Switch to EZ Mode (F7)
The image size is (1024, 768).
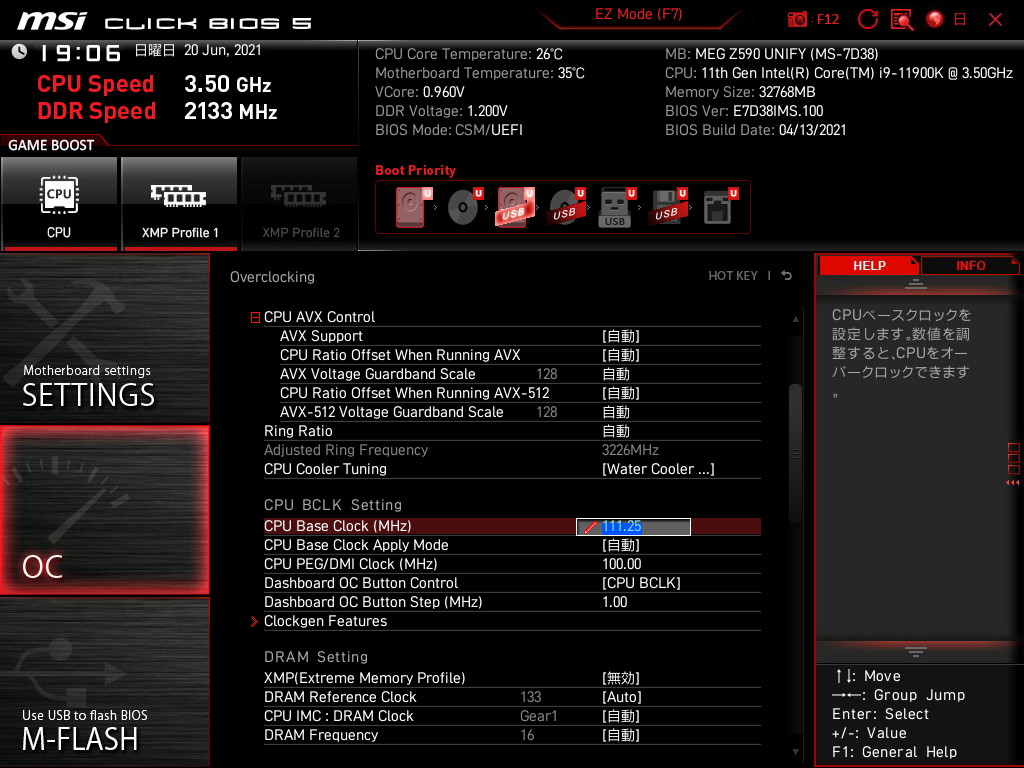point(638,14)
